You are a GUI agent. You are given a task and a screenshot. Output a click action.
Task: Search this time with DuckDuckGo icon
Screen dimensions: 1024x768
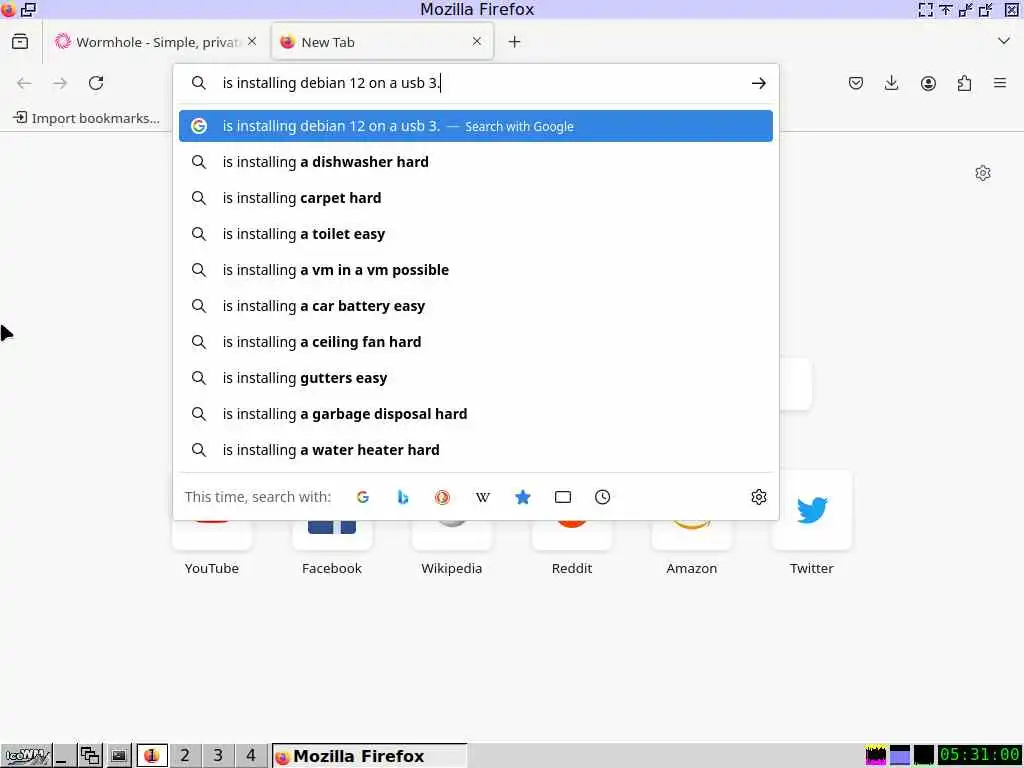click(443, 497)
